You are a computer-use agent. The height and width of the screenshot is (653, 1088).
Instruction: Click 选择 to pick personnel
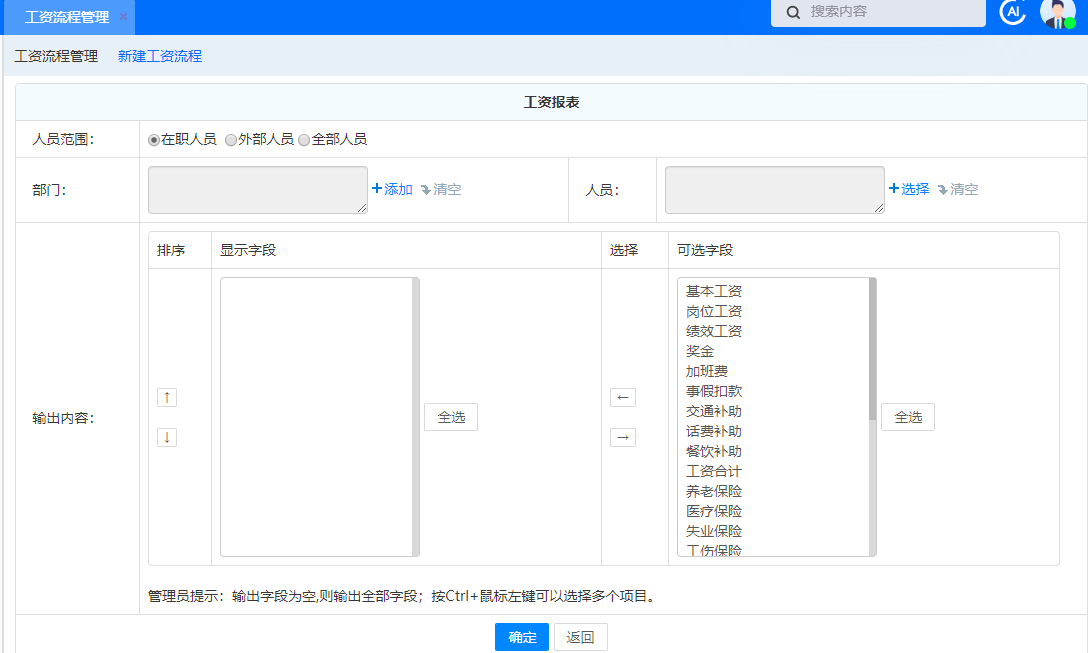coord(909,189)
